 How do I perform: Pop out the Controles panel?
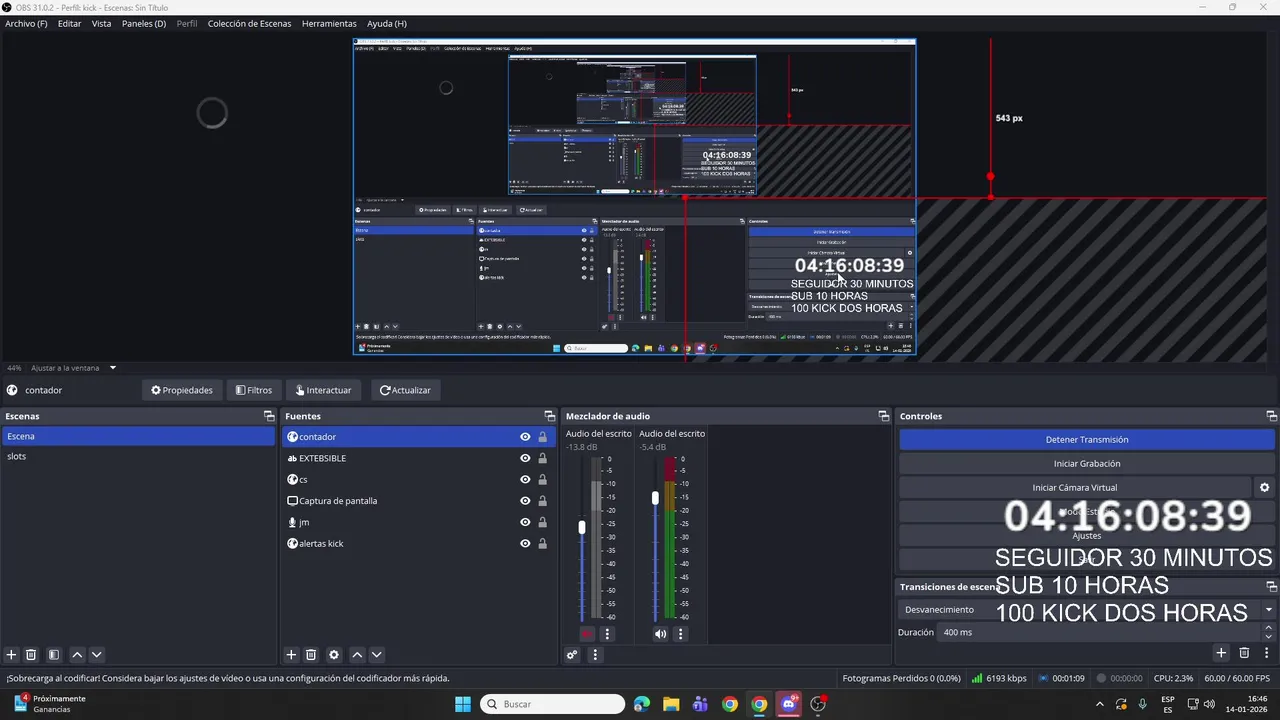[x=1272, y=416]
